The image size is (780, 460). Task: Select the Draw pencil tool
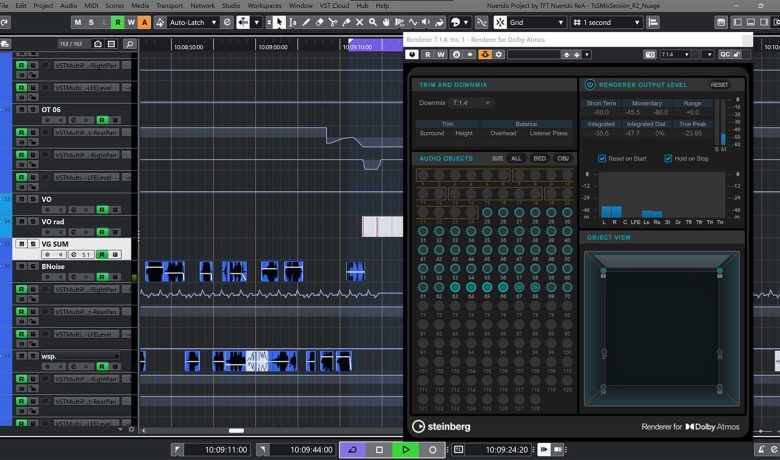306,22
